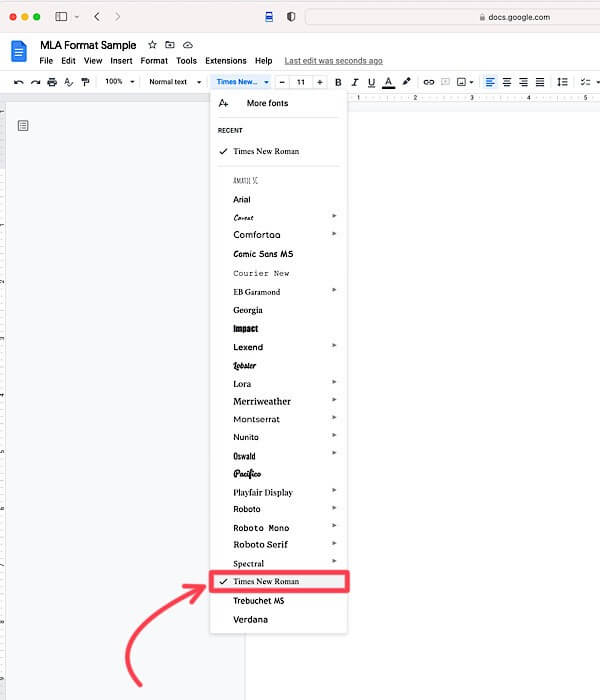Expand Lexend font variants arrow
The image size is (600, 700).
pyautogui.click(x=334, y=346)
